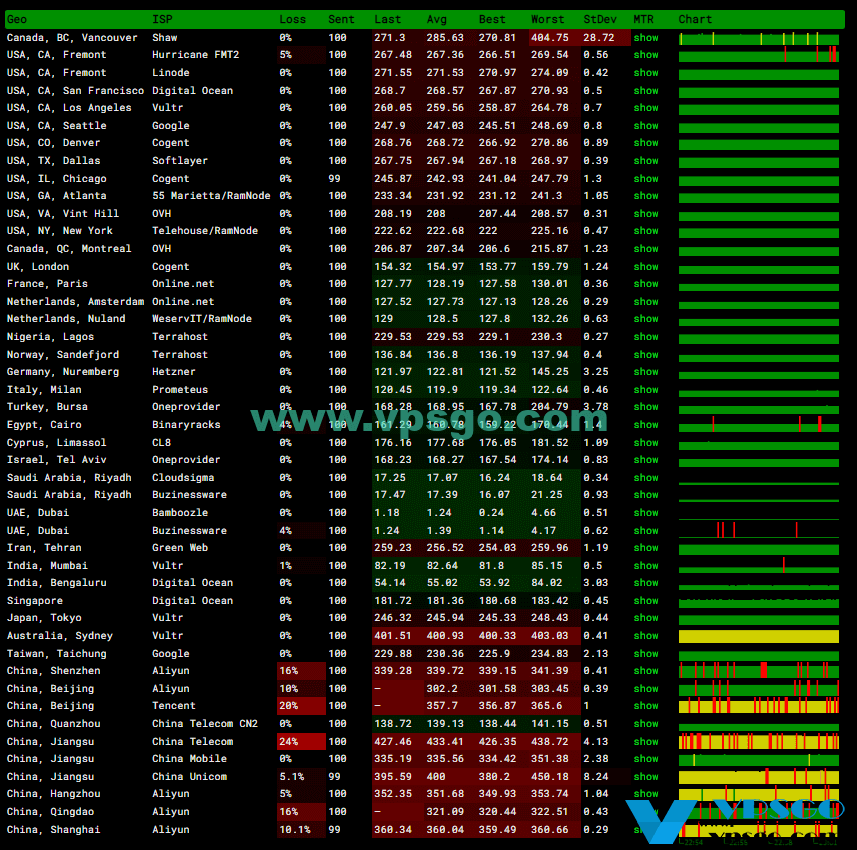Select the Best column header
The image size is (857, 850).
492,20
